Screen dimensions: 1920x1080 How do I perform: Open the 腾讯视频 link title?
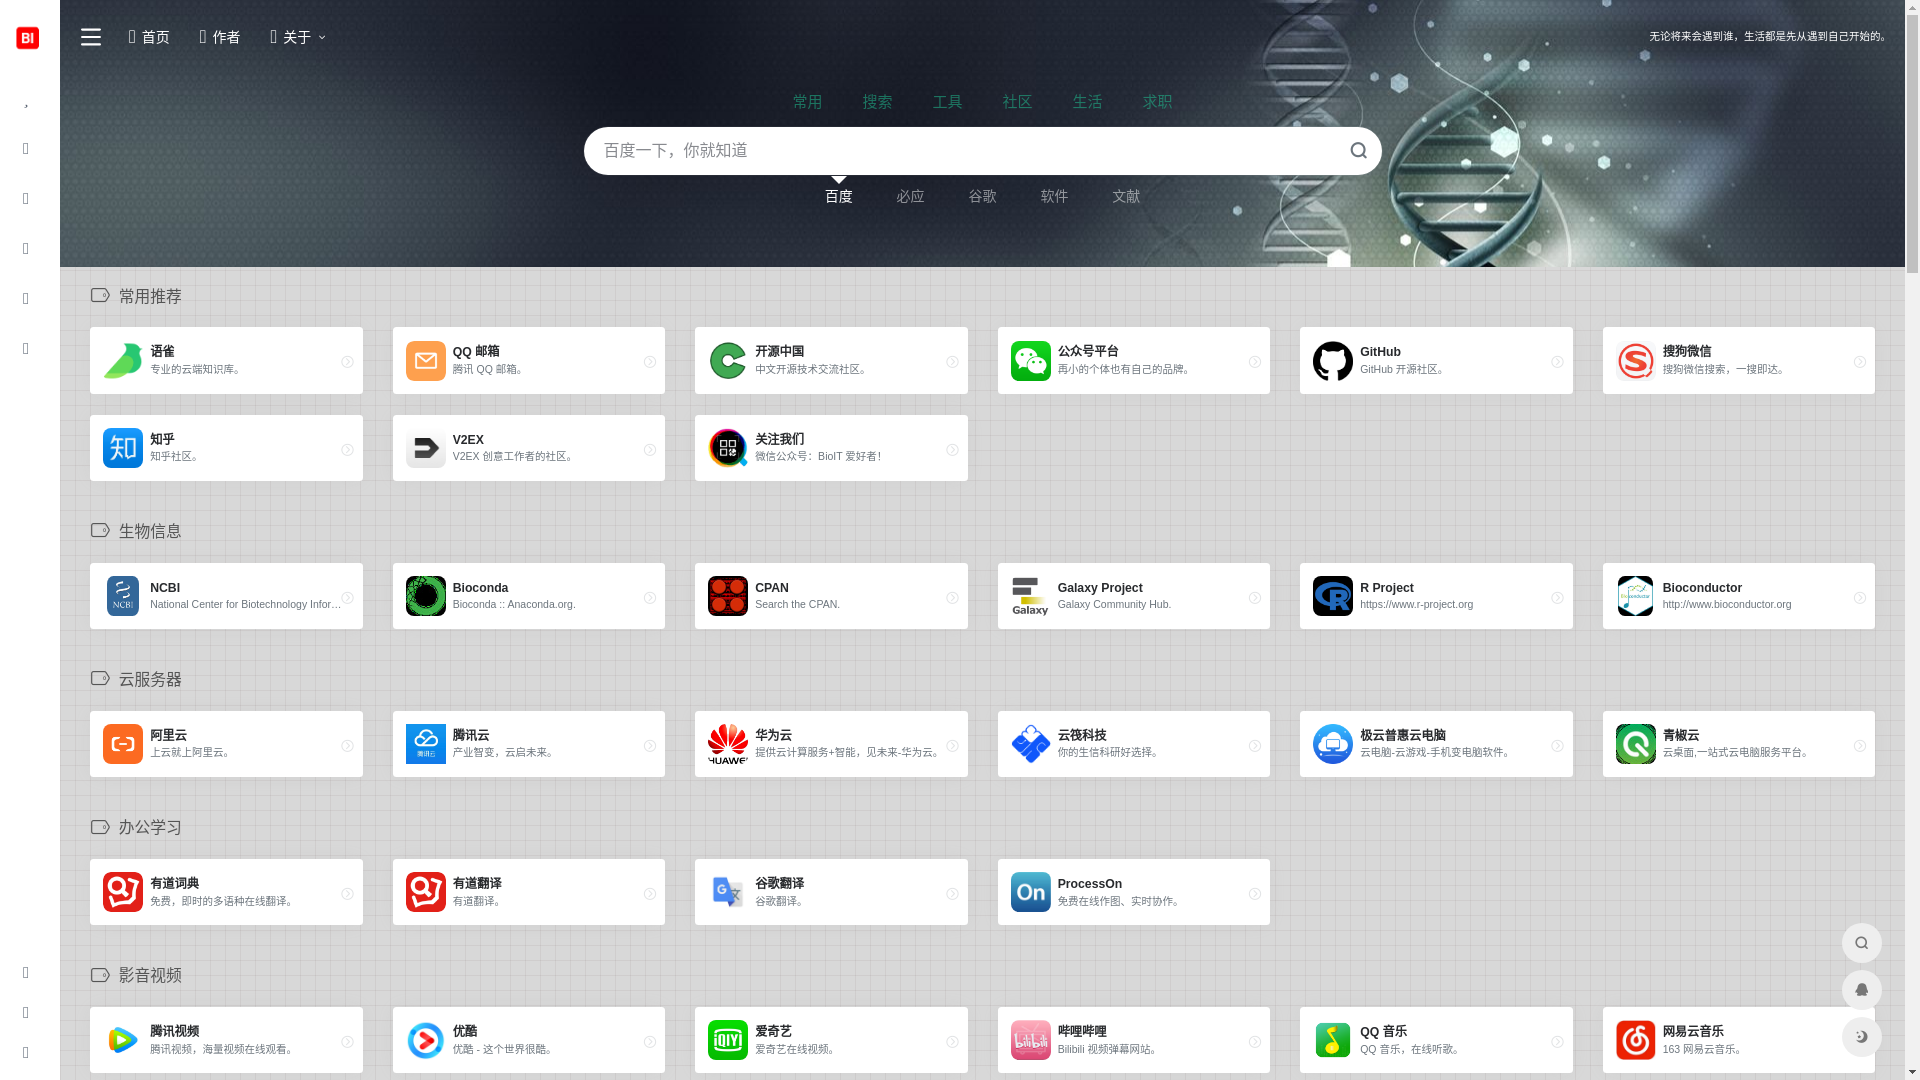point(175,1031)
